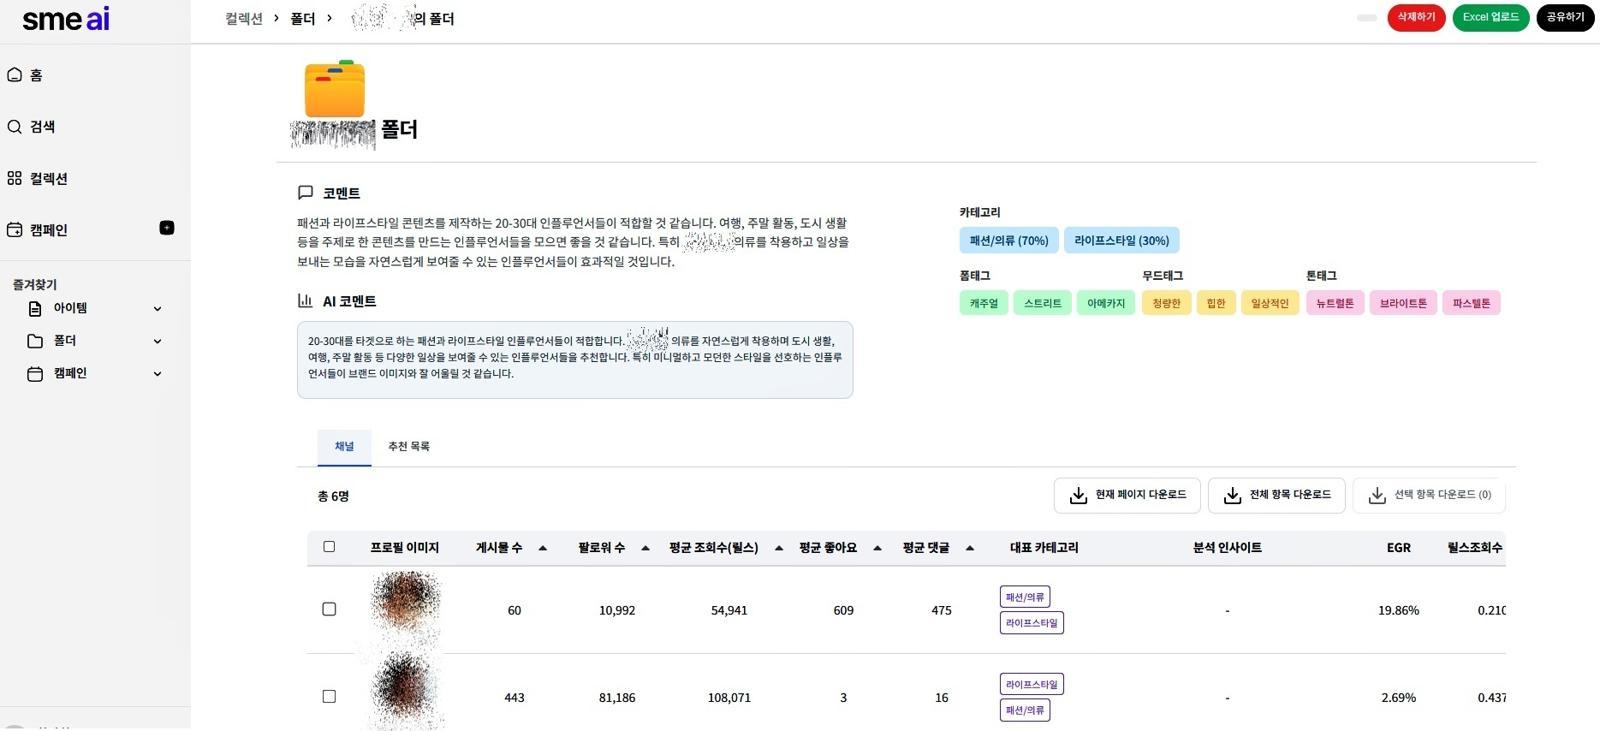This screenshot has height=731, width=1600.
Task: Click the EGR column header
Action: coord(1398,548)
